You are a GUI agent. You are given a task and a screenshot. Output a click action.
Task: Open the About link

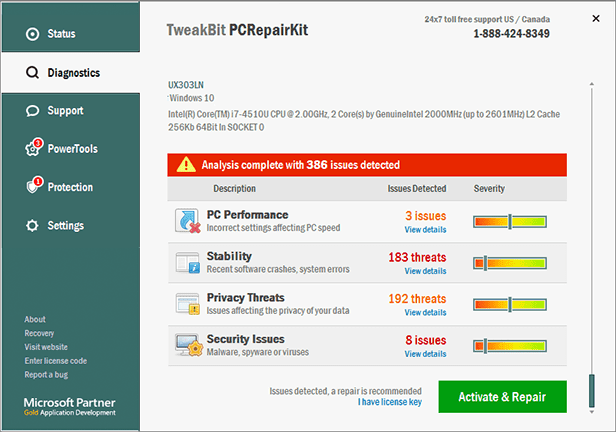tap(35, 319)
